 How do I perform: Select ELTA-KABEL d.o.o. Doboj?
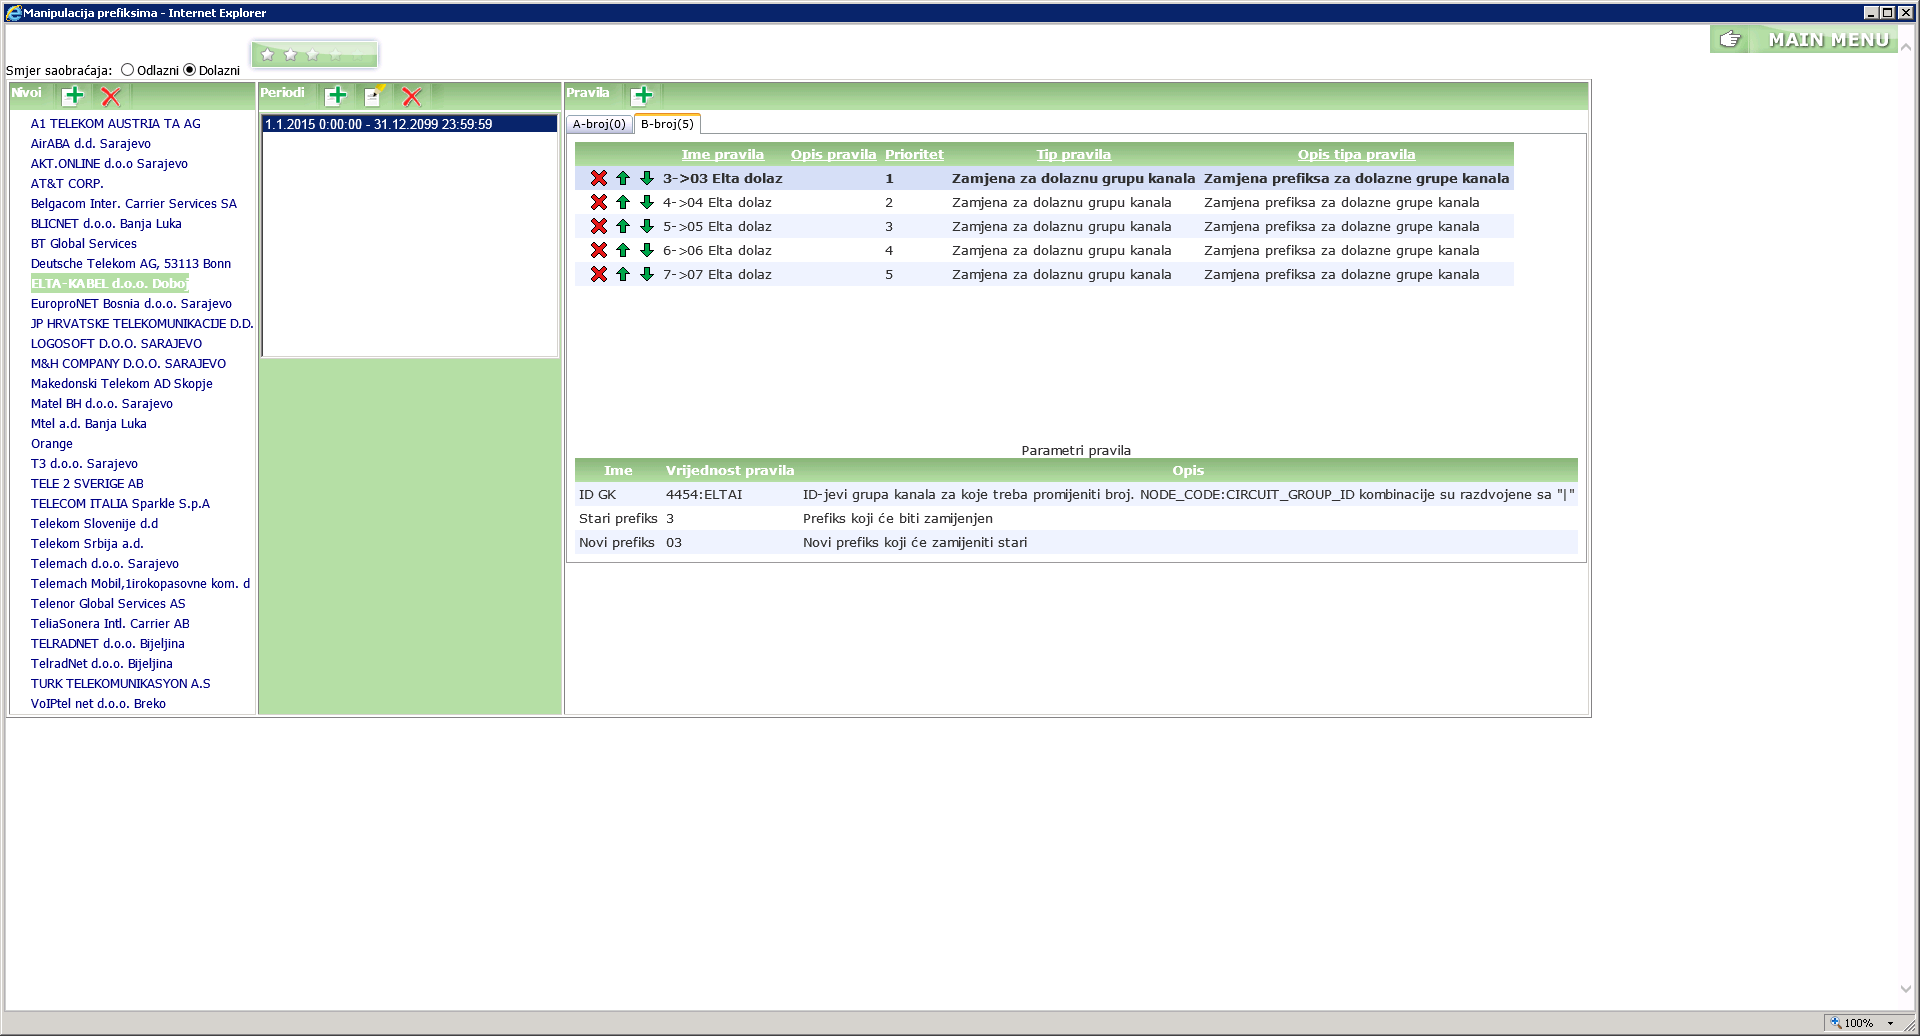coord(110,284)
